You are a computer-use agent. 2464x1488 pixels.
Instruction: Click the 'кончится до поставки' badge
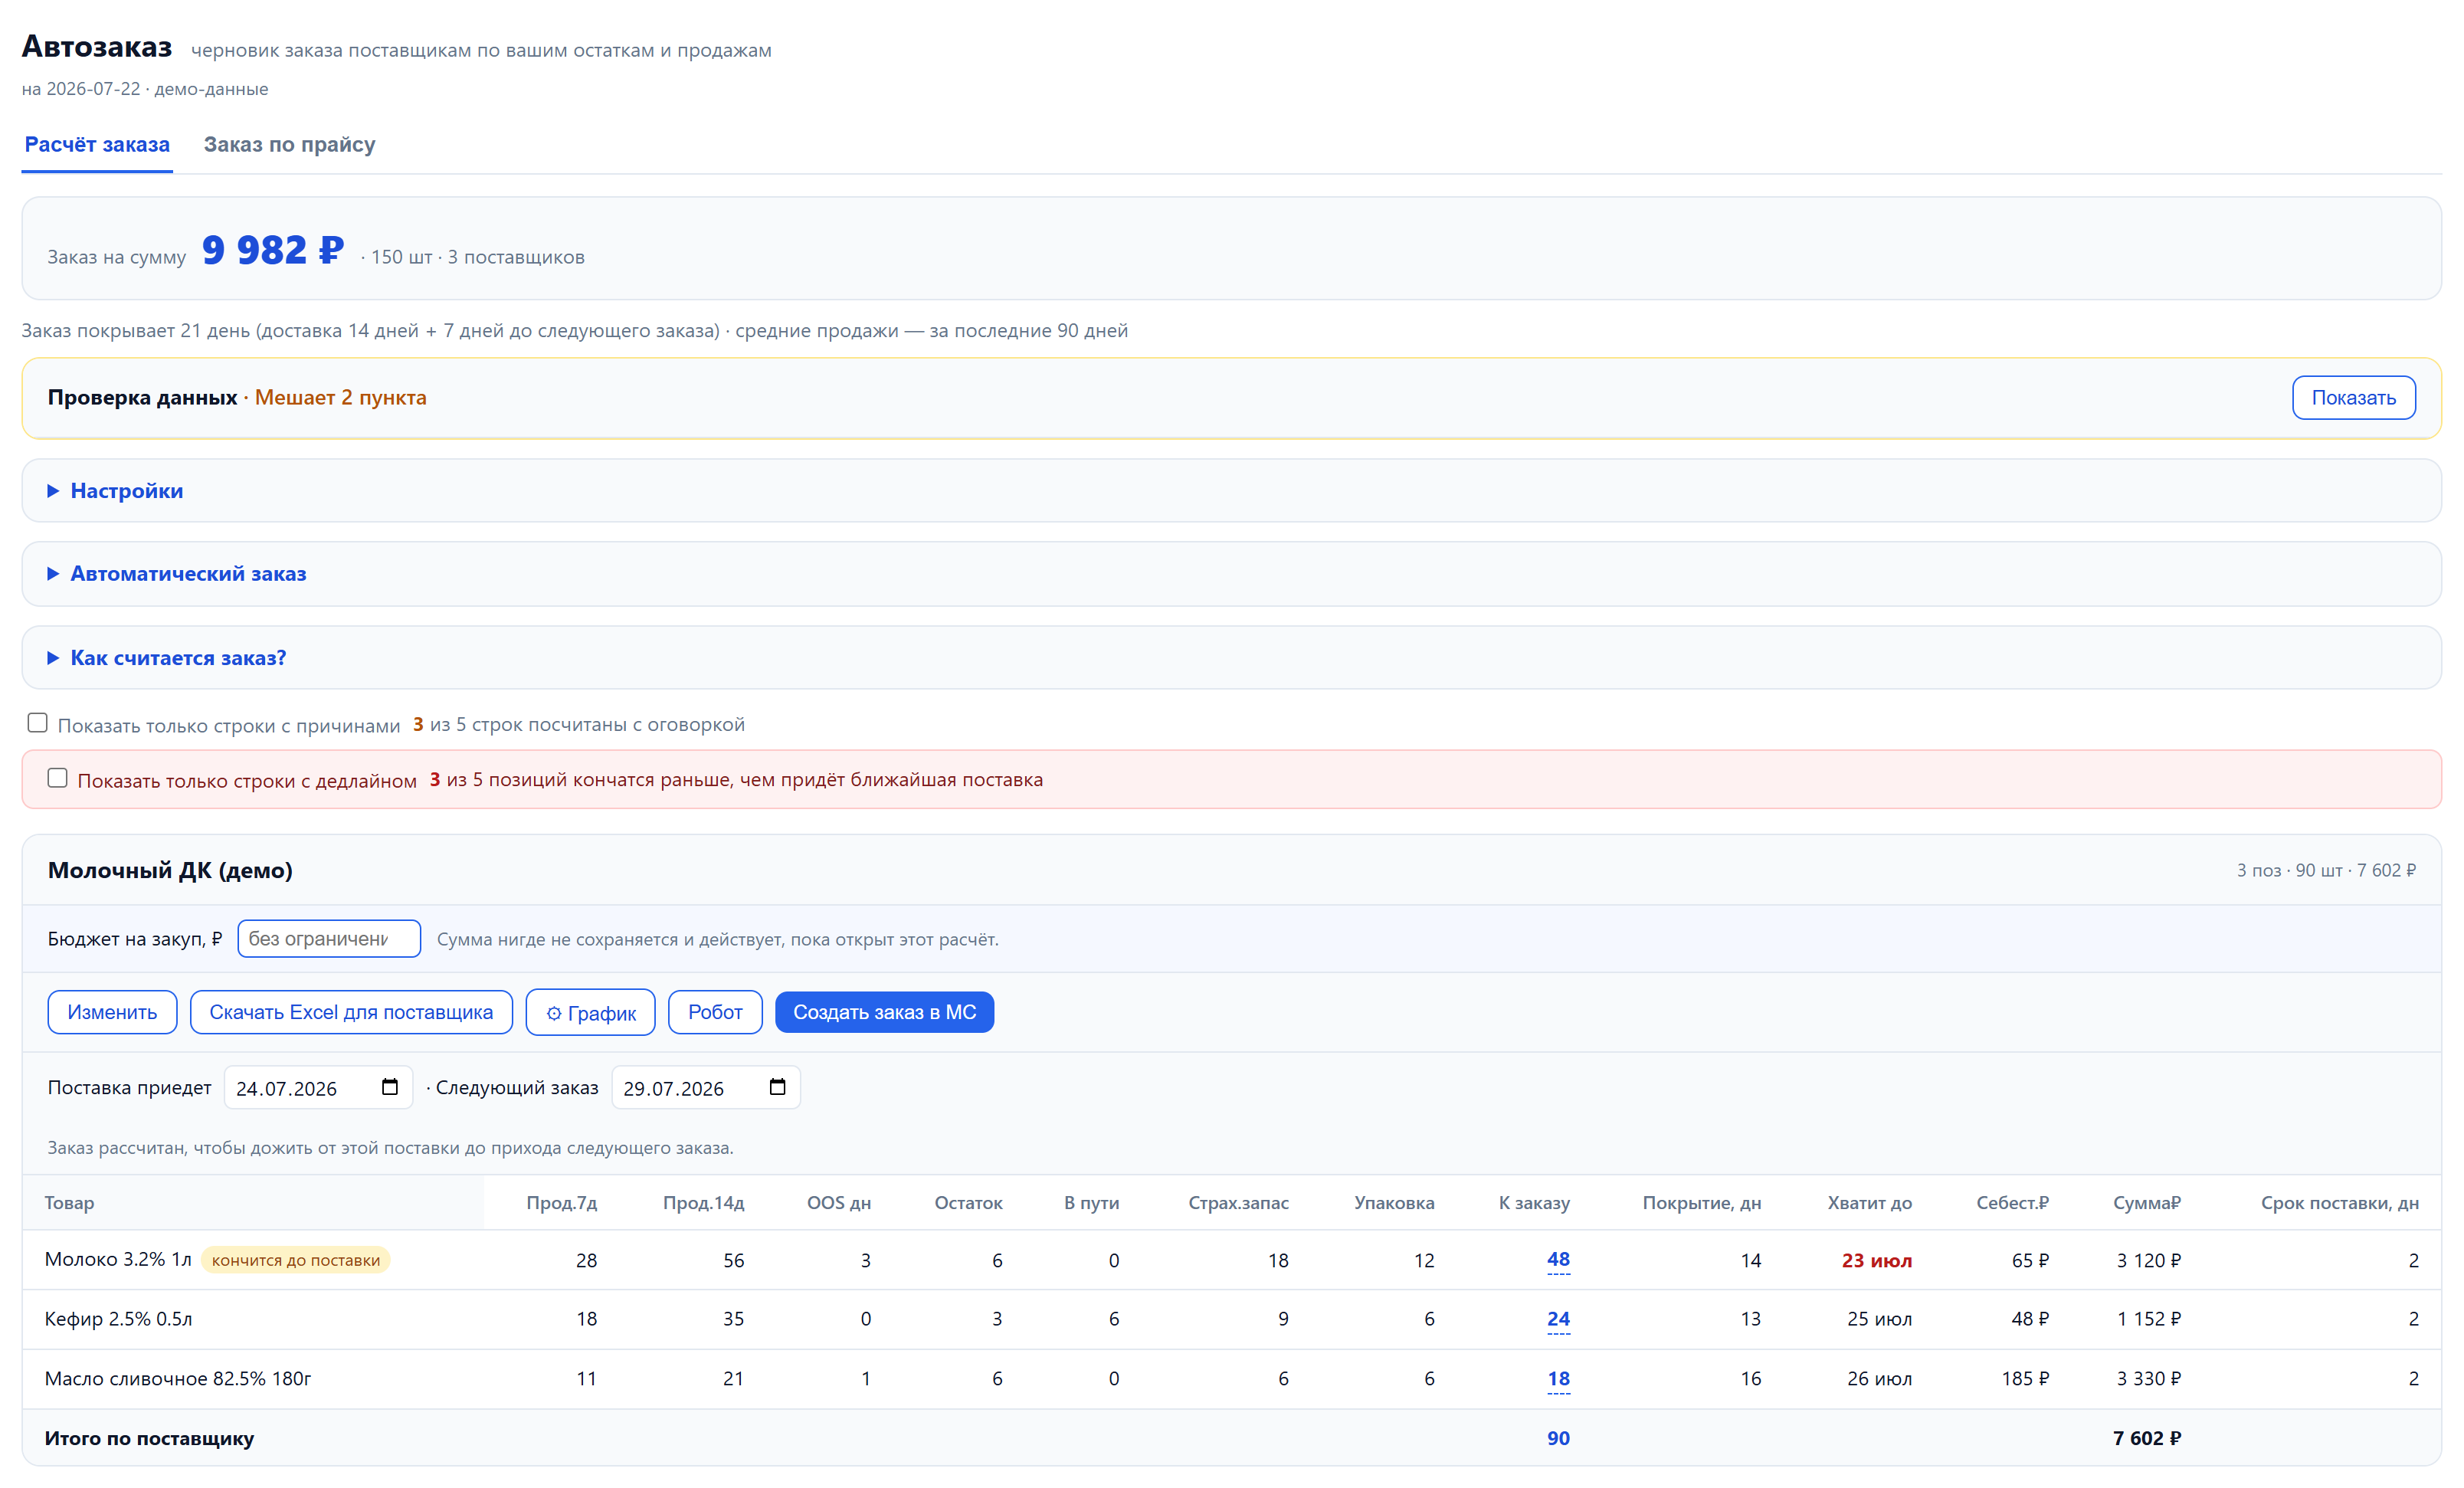[296, 1260]
